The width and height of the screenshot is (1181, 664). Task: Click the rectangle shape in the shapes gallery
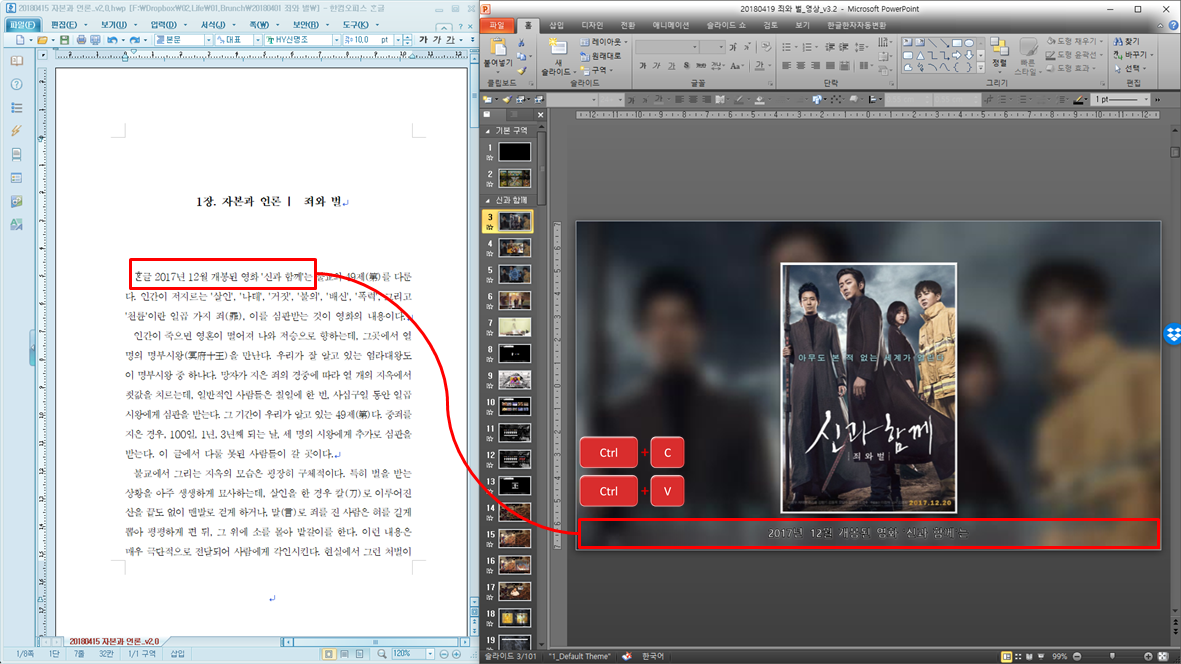(957, 43)
